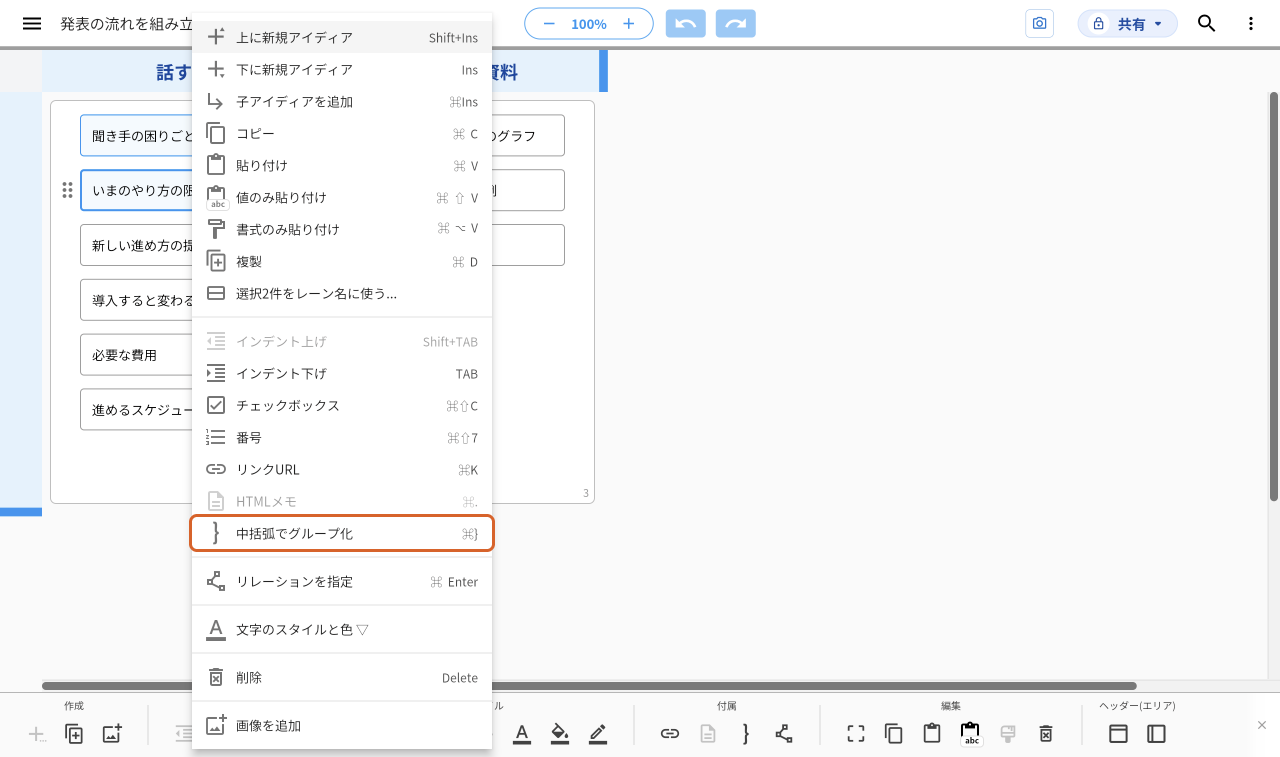Select 値のみ貼り付け menu entry
Screen dimensions: 1280x757
coord(342,197)
